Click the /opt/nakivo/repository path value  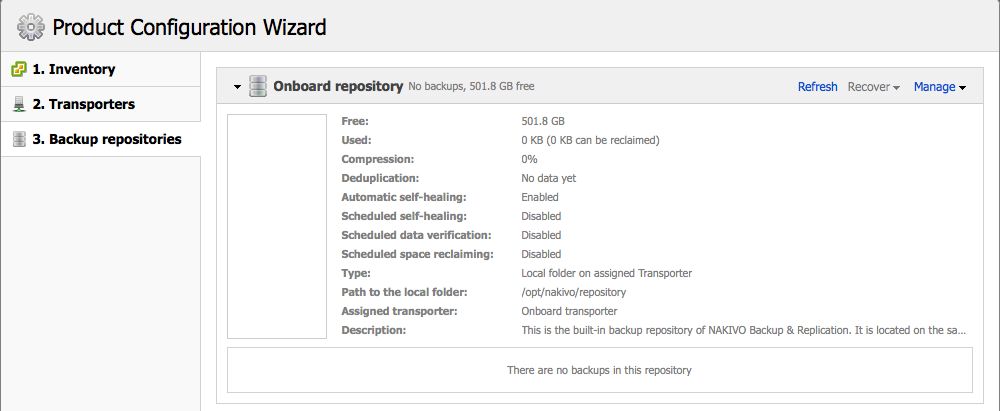pos(573,292)
